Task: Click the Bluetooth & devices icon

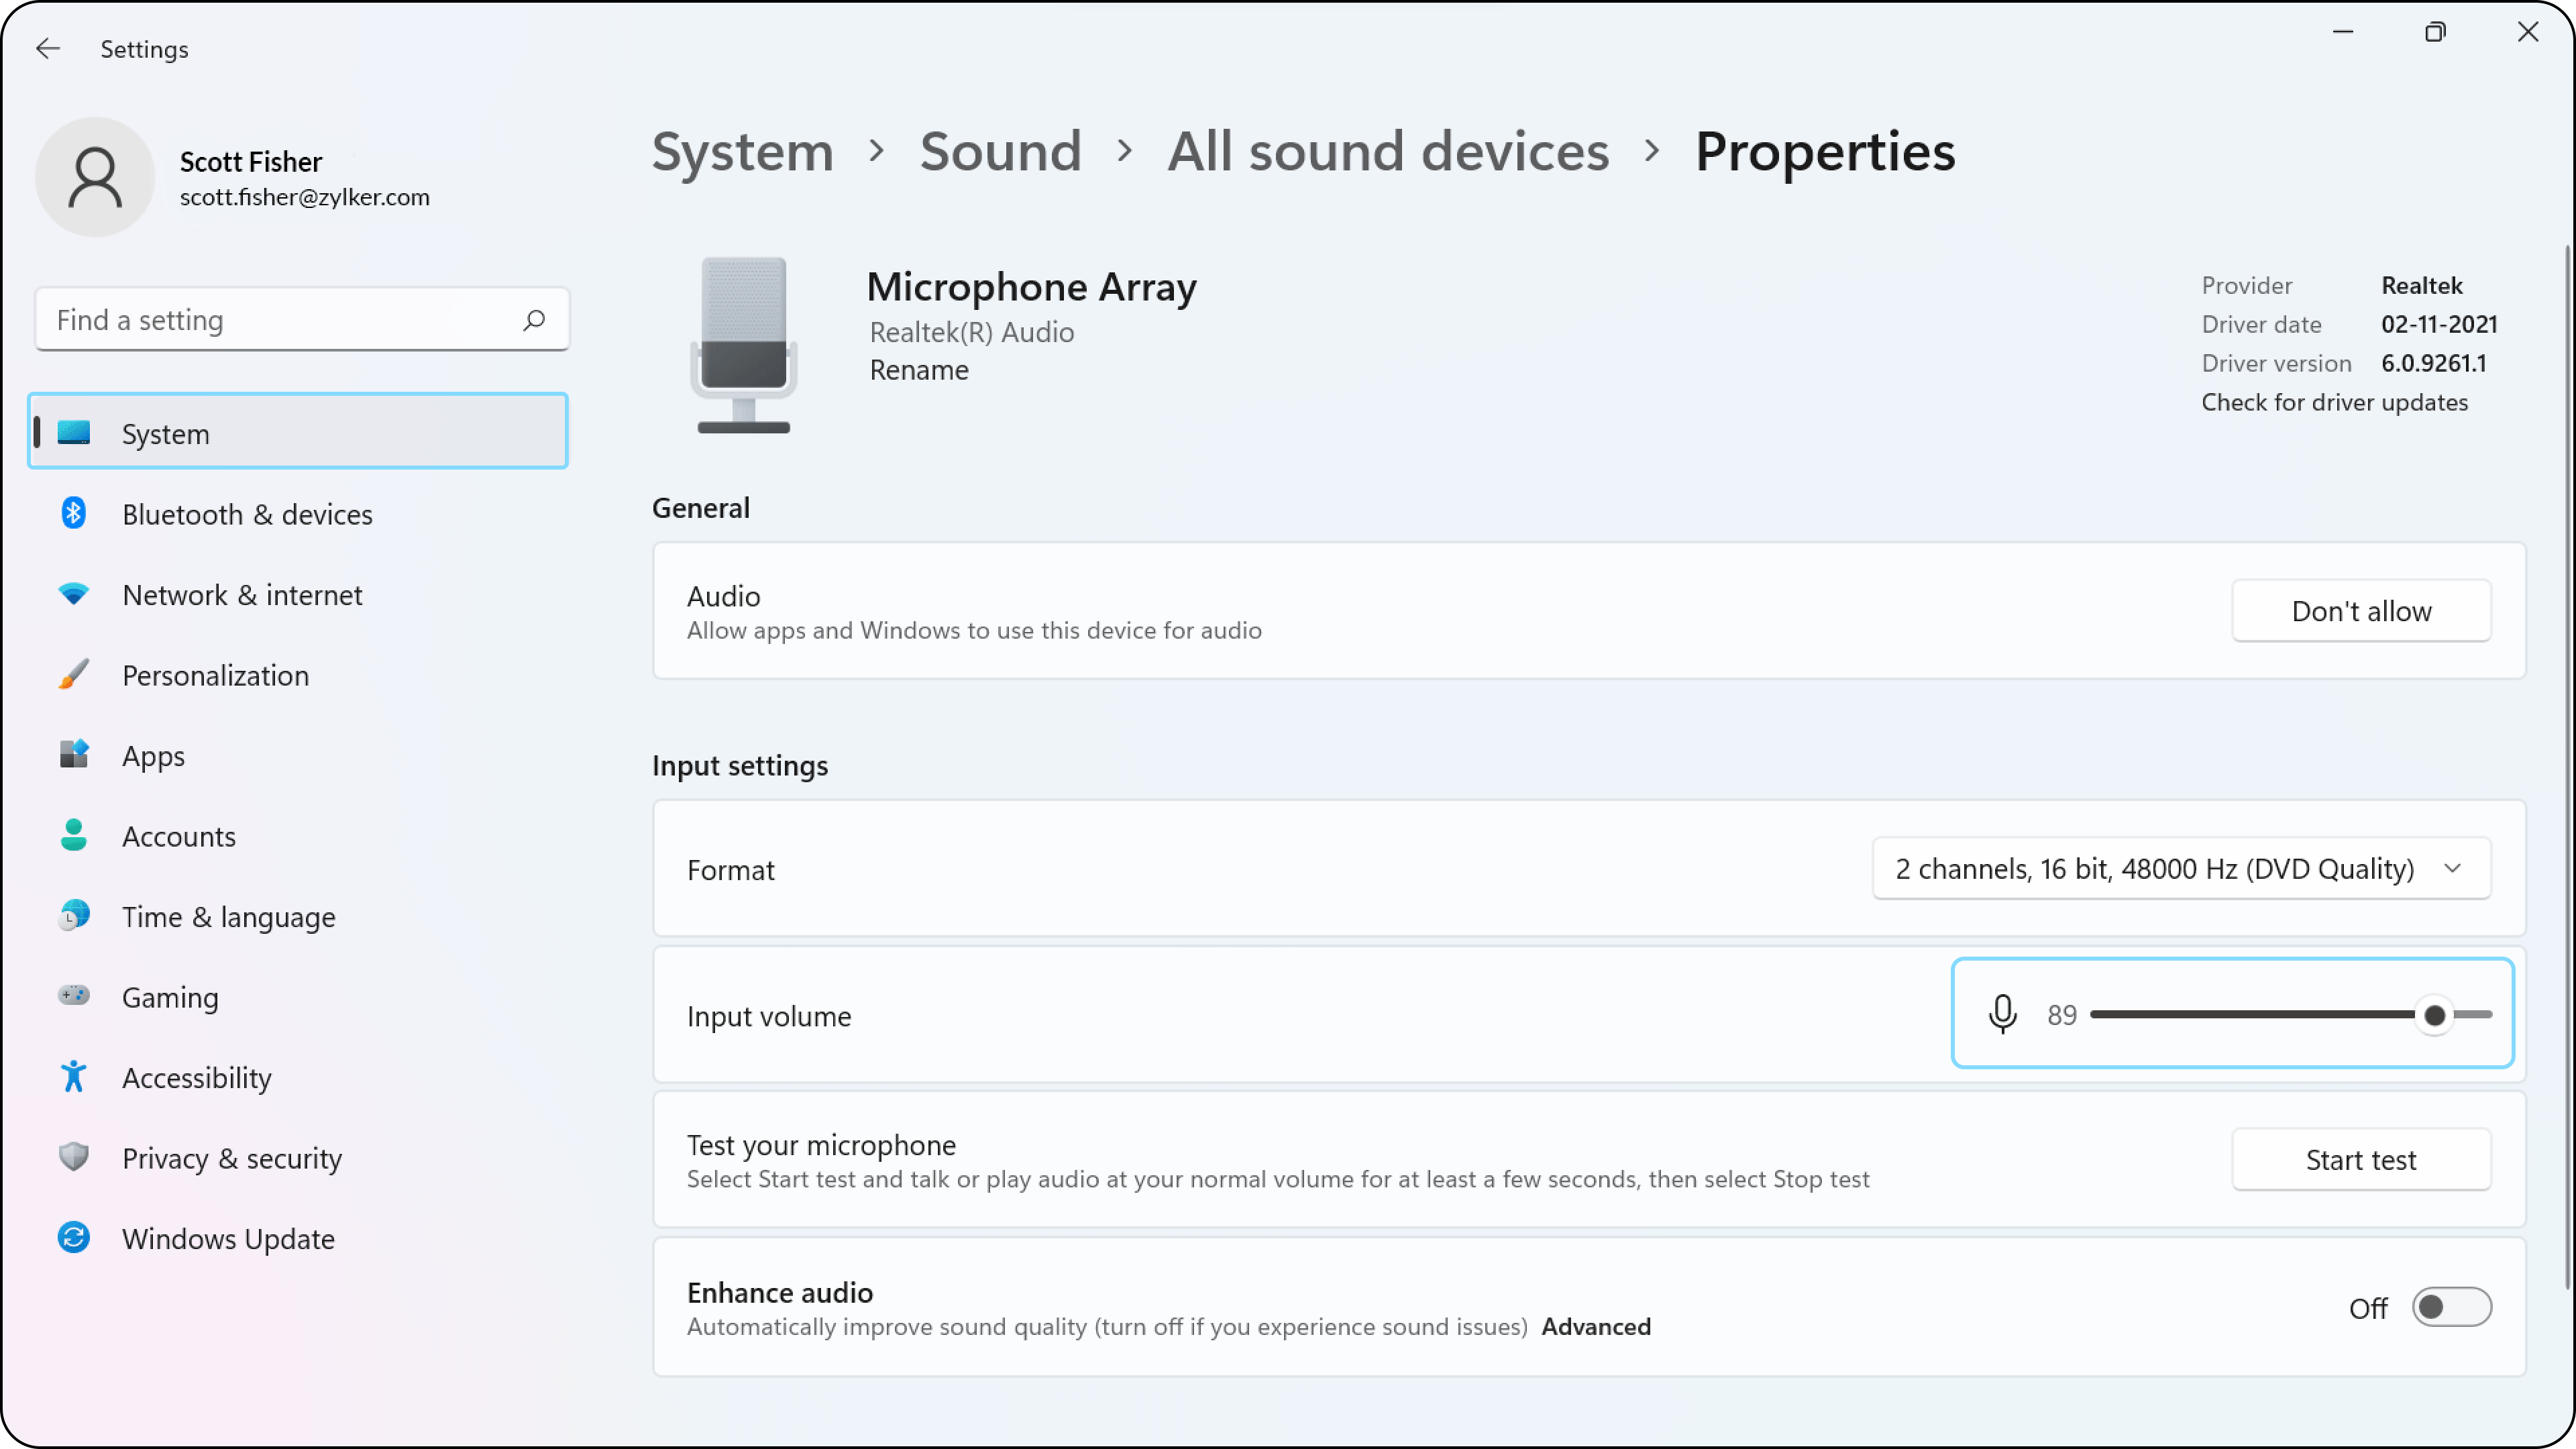Action: click(73, 514)
